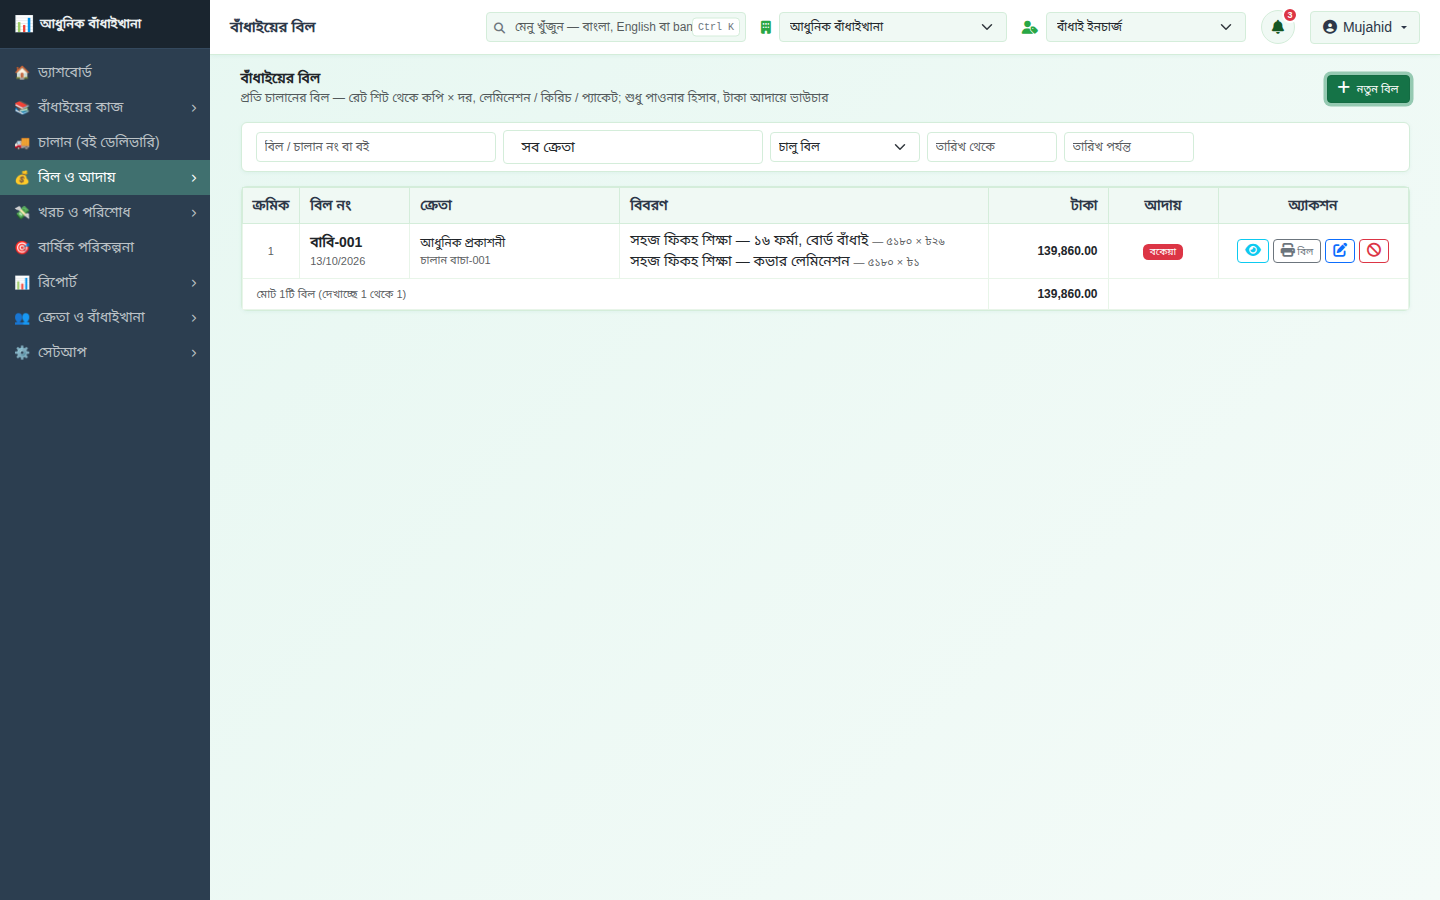Cancel bill বাবি-001 with the red ban icon
Screen dimensions: 1440x900
tap(1374, 251)
